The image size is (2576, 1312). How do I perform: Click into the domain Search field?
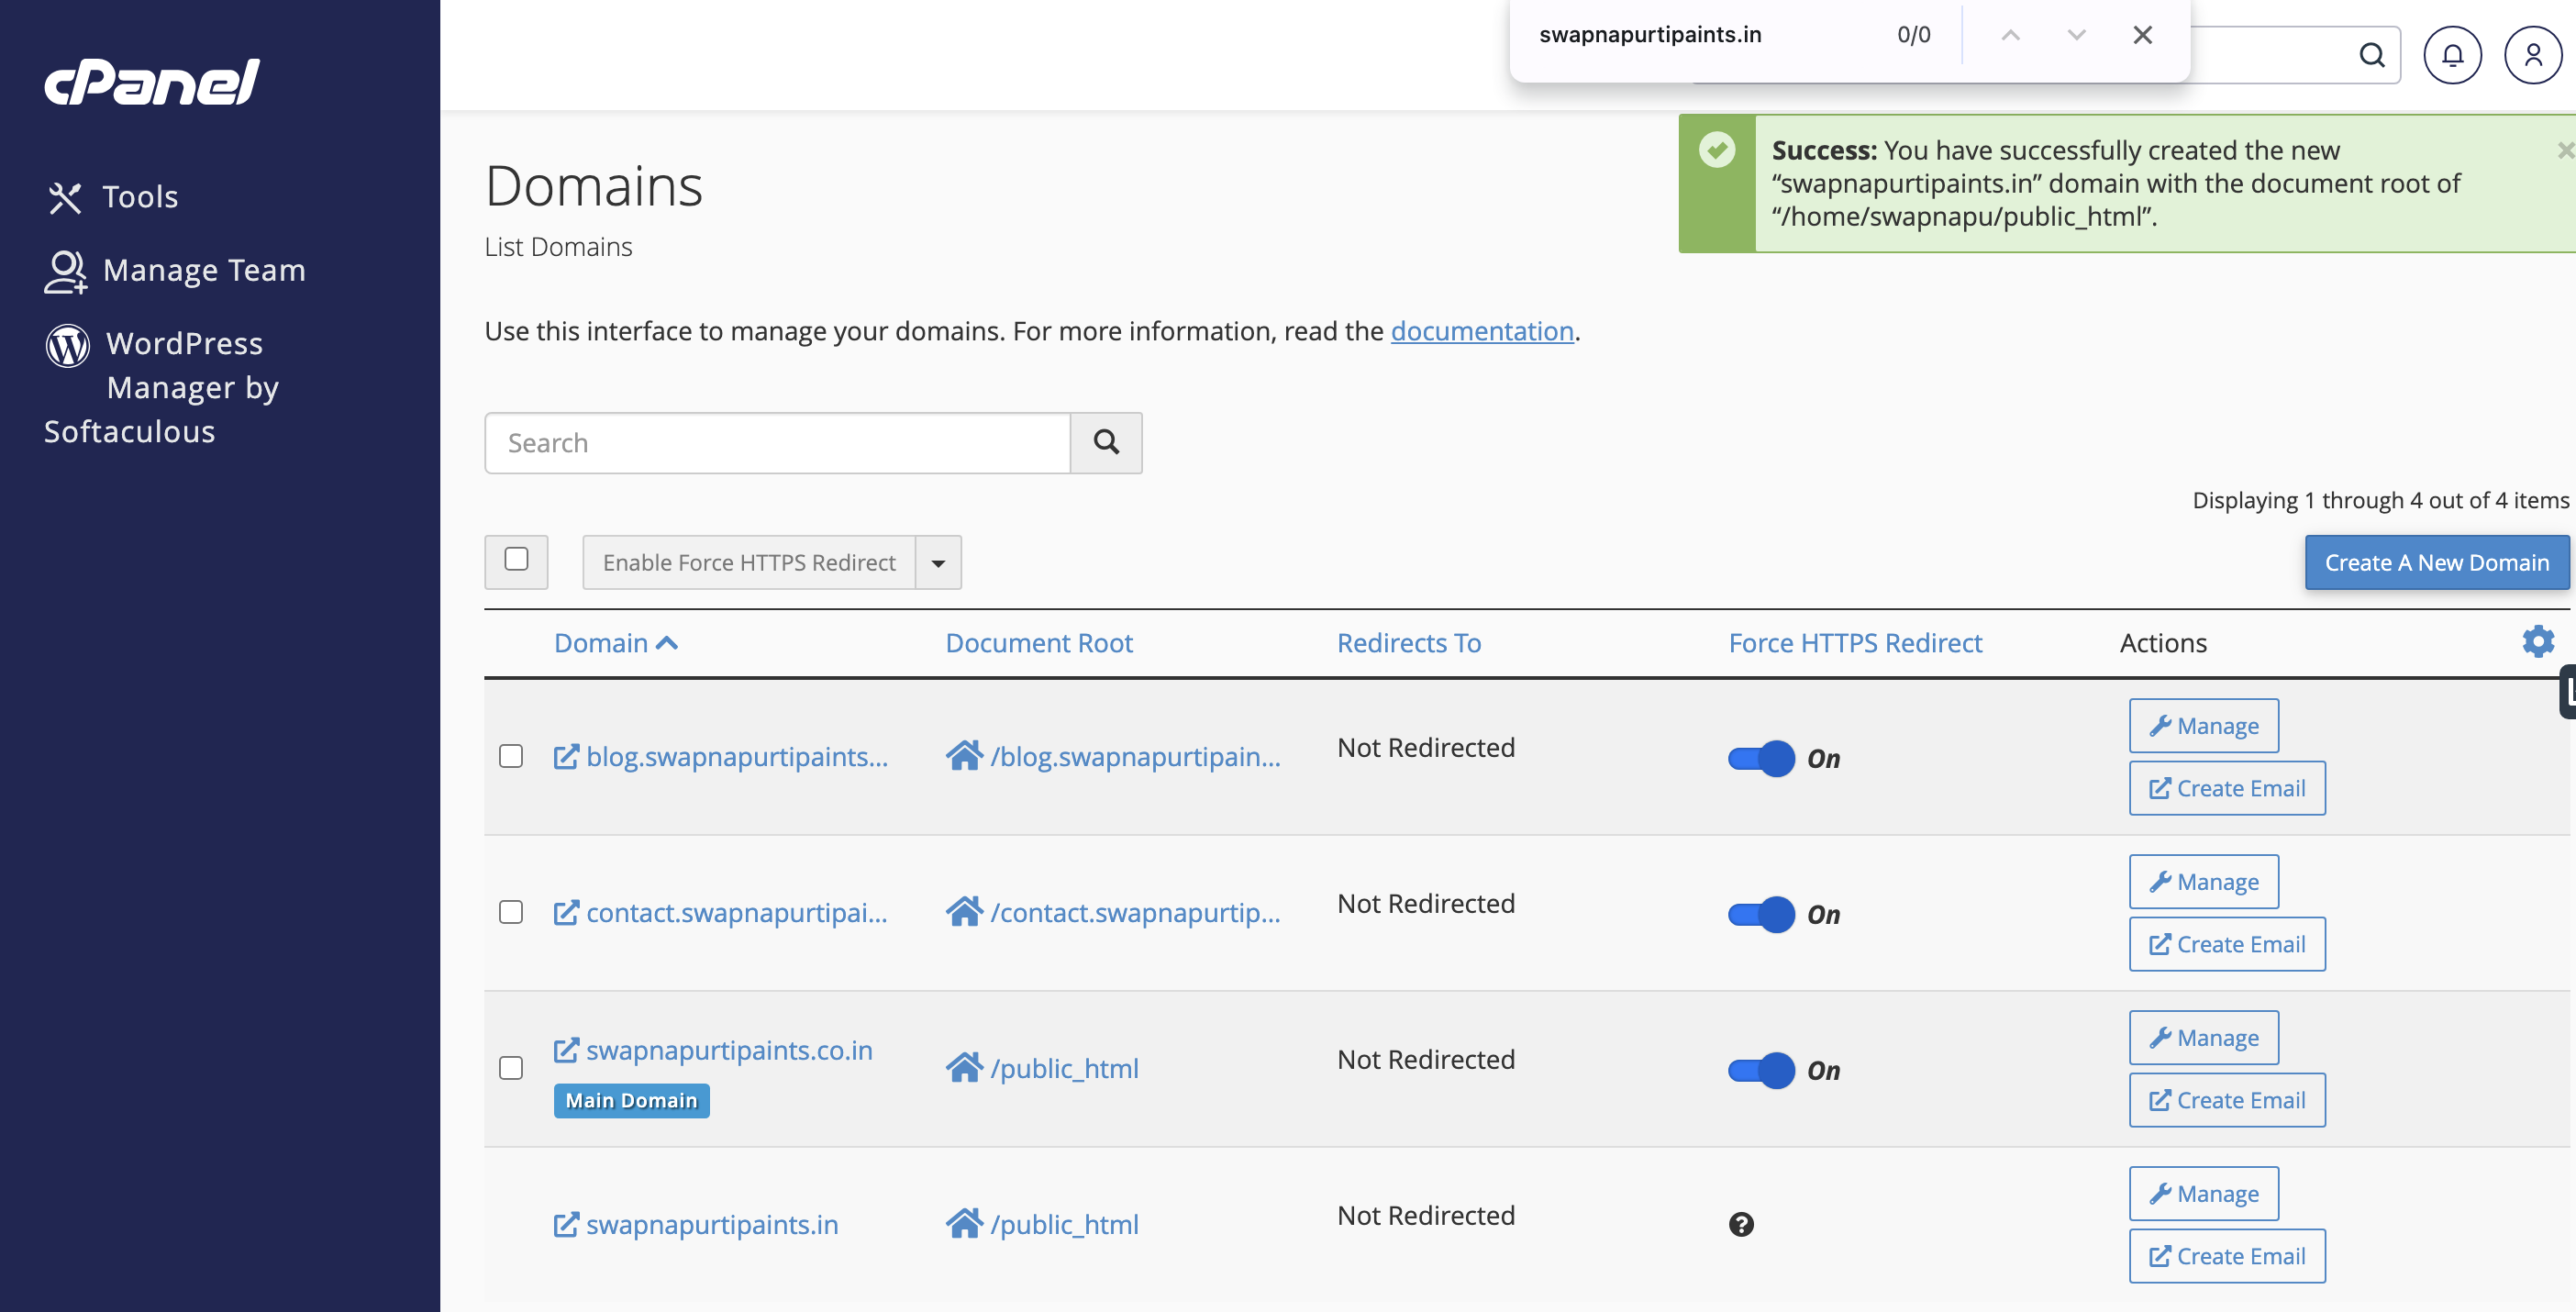777,443
